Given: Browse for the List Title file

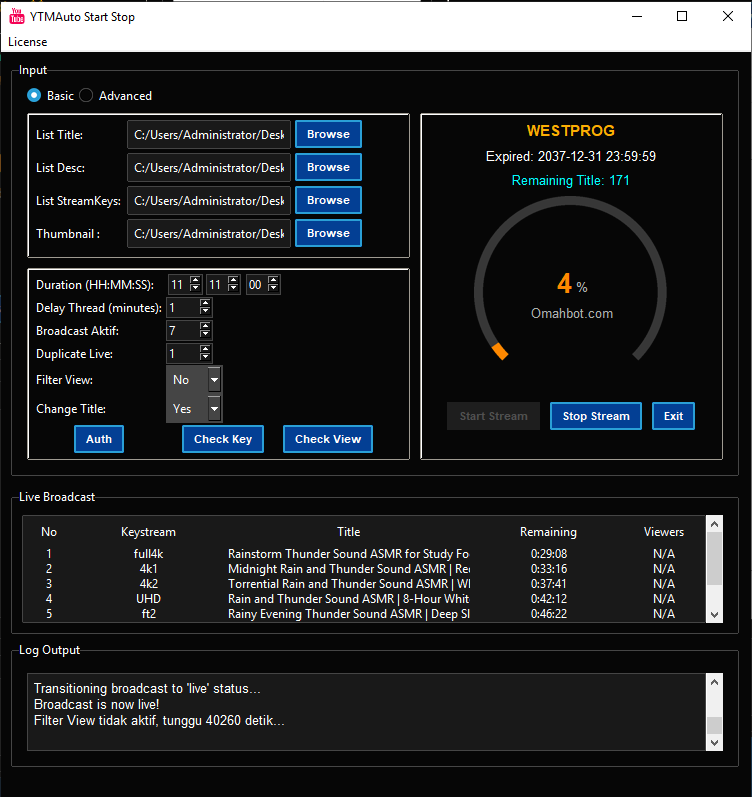Looking at the screenshot, I should pos(328,134).
